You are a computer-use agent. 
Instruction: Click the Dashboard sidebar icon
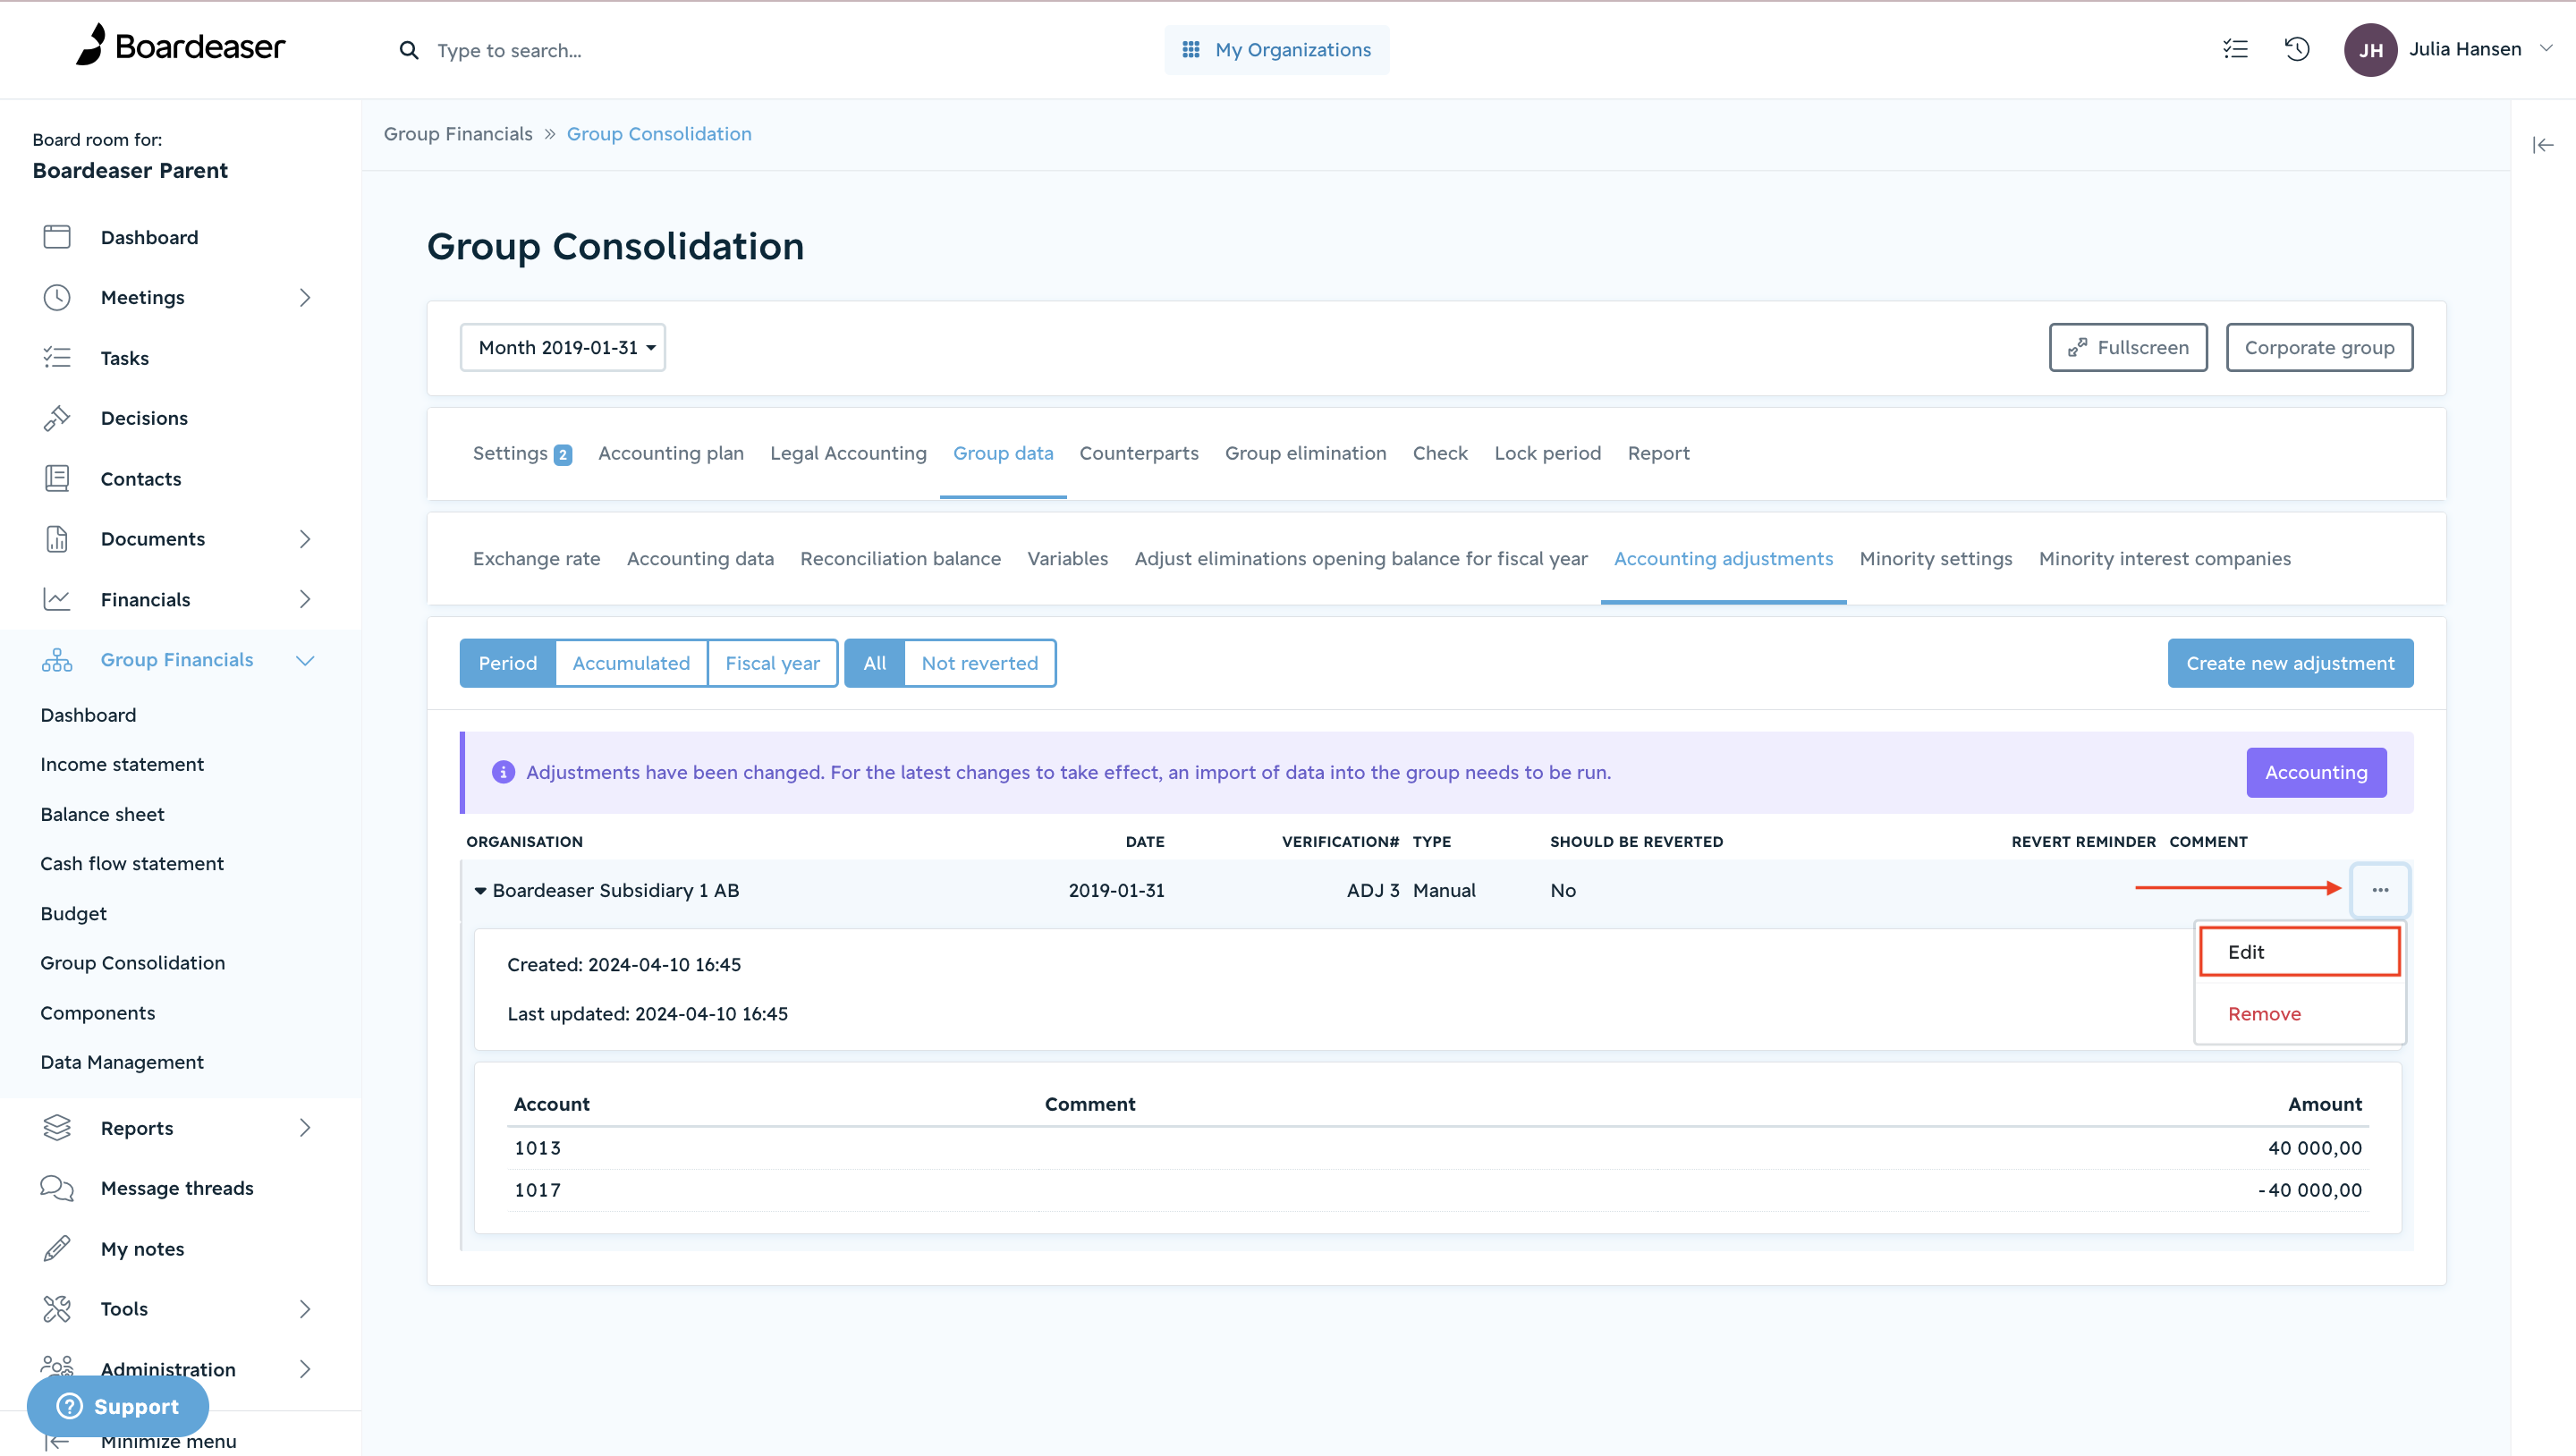[57, 237]
